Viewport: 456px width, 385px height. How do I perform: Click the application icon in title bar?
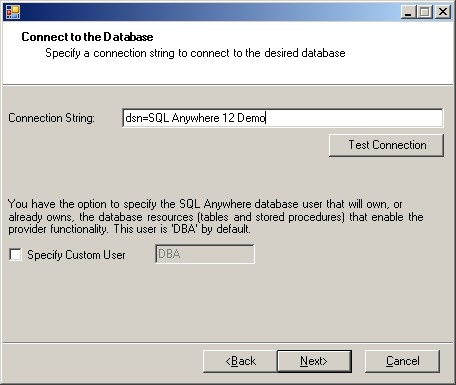click(x=13, y=12)
